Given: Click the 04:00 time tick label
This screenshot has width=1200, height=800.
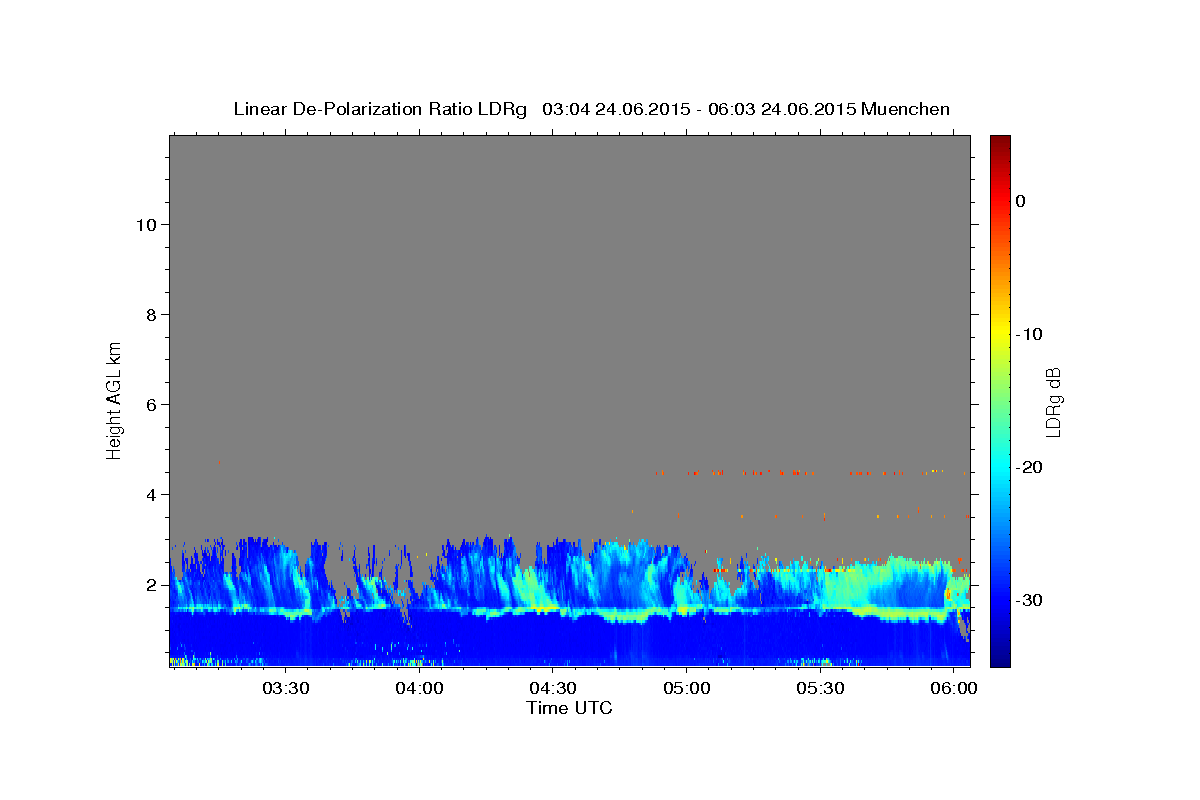Looking at the screenshot, I should (419, 689).
